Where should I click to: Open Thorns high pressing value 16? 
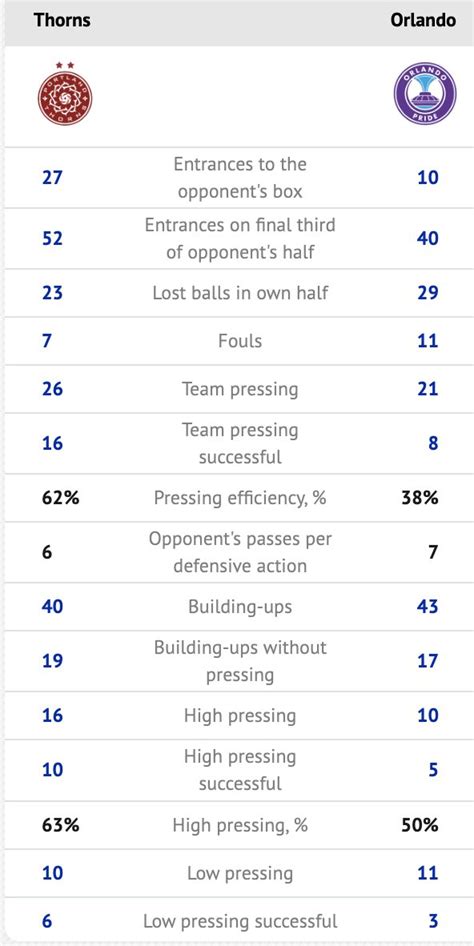tap(52, 716)
